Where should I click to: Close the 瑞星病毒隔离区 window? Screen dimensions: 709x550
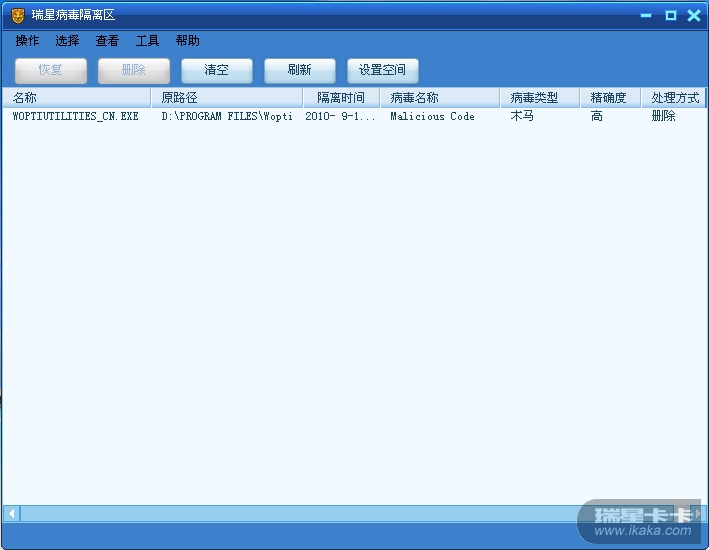click(x=694, y=15)
